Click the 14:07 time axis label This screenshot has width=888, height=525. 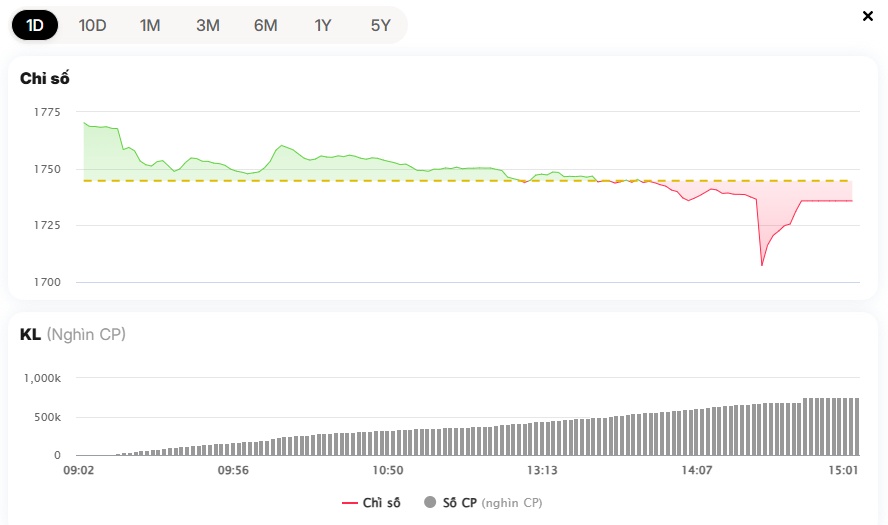pos(697,470)
